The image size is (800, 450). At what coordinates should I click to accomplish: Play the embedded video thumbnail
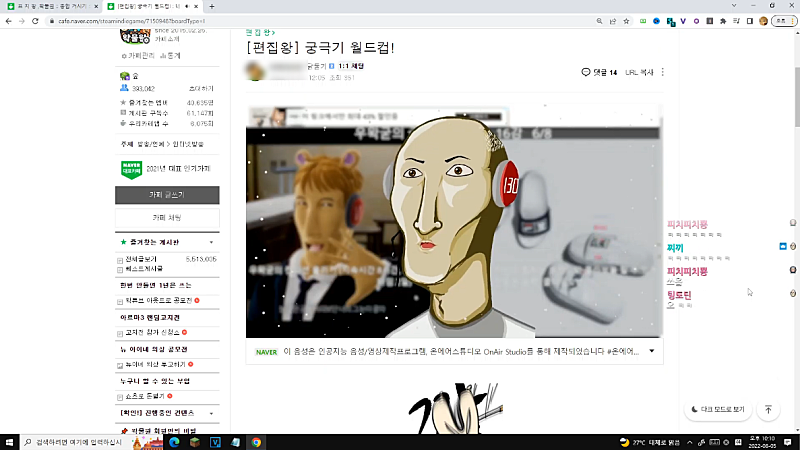(x=453, y=220)
